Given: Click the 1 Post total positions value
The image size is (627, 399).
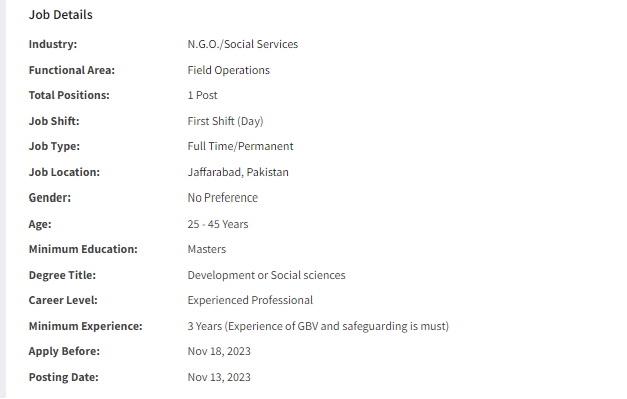Looking at the screenshot, I should click(x=202, y=95).
